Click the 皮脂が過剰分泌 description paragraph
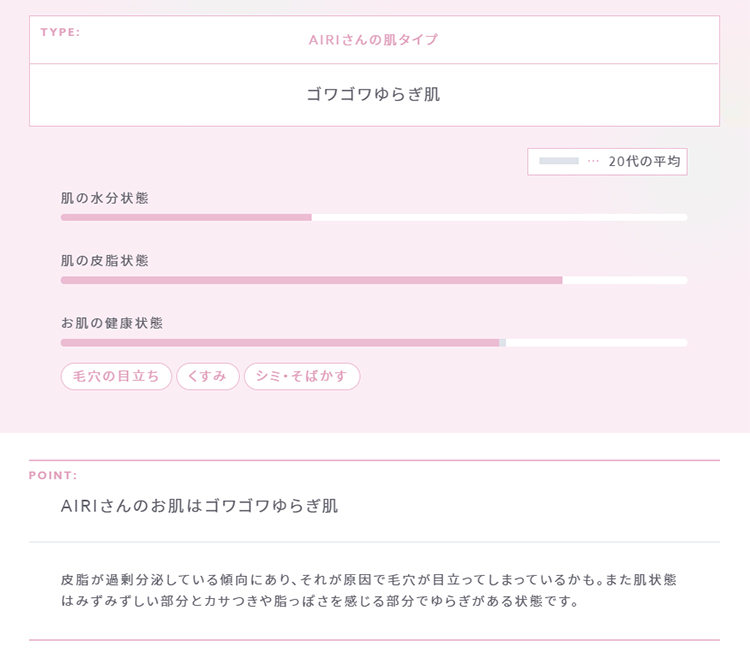The height and width of the screenshot is (664, 750). pos(368,590)
